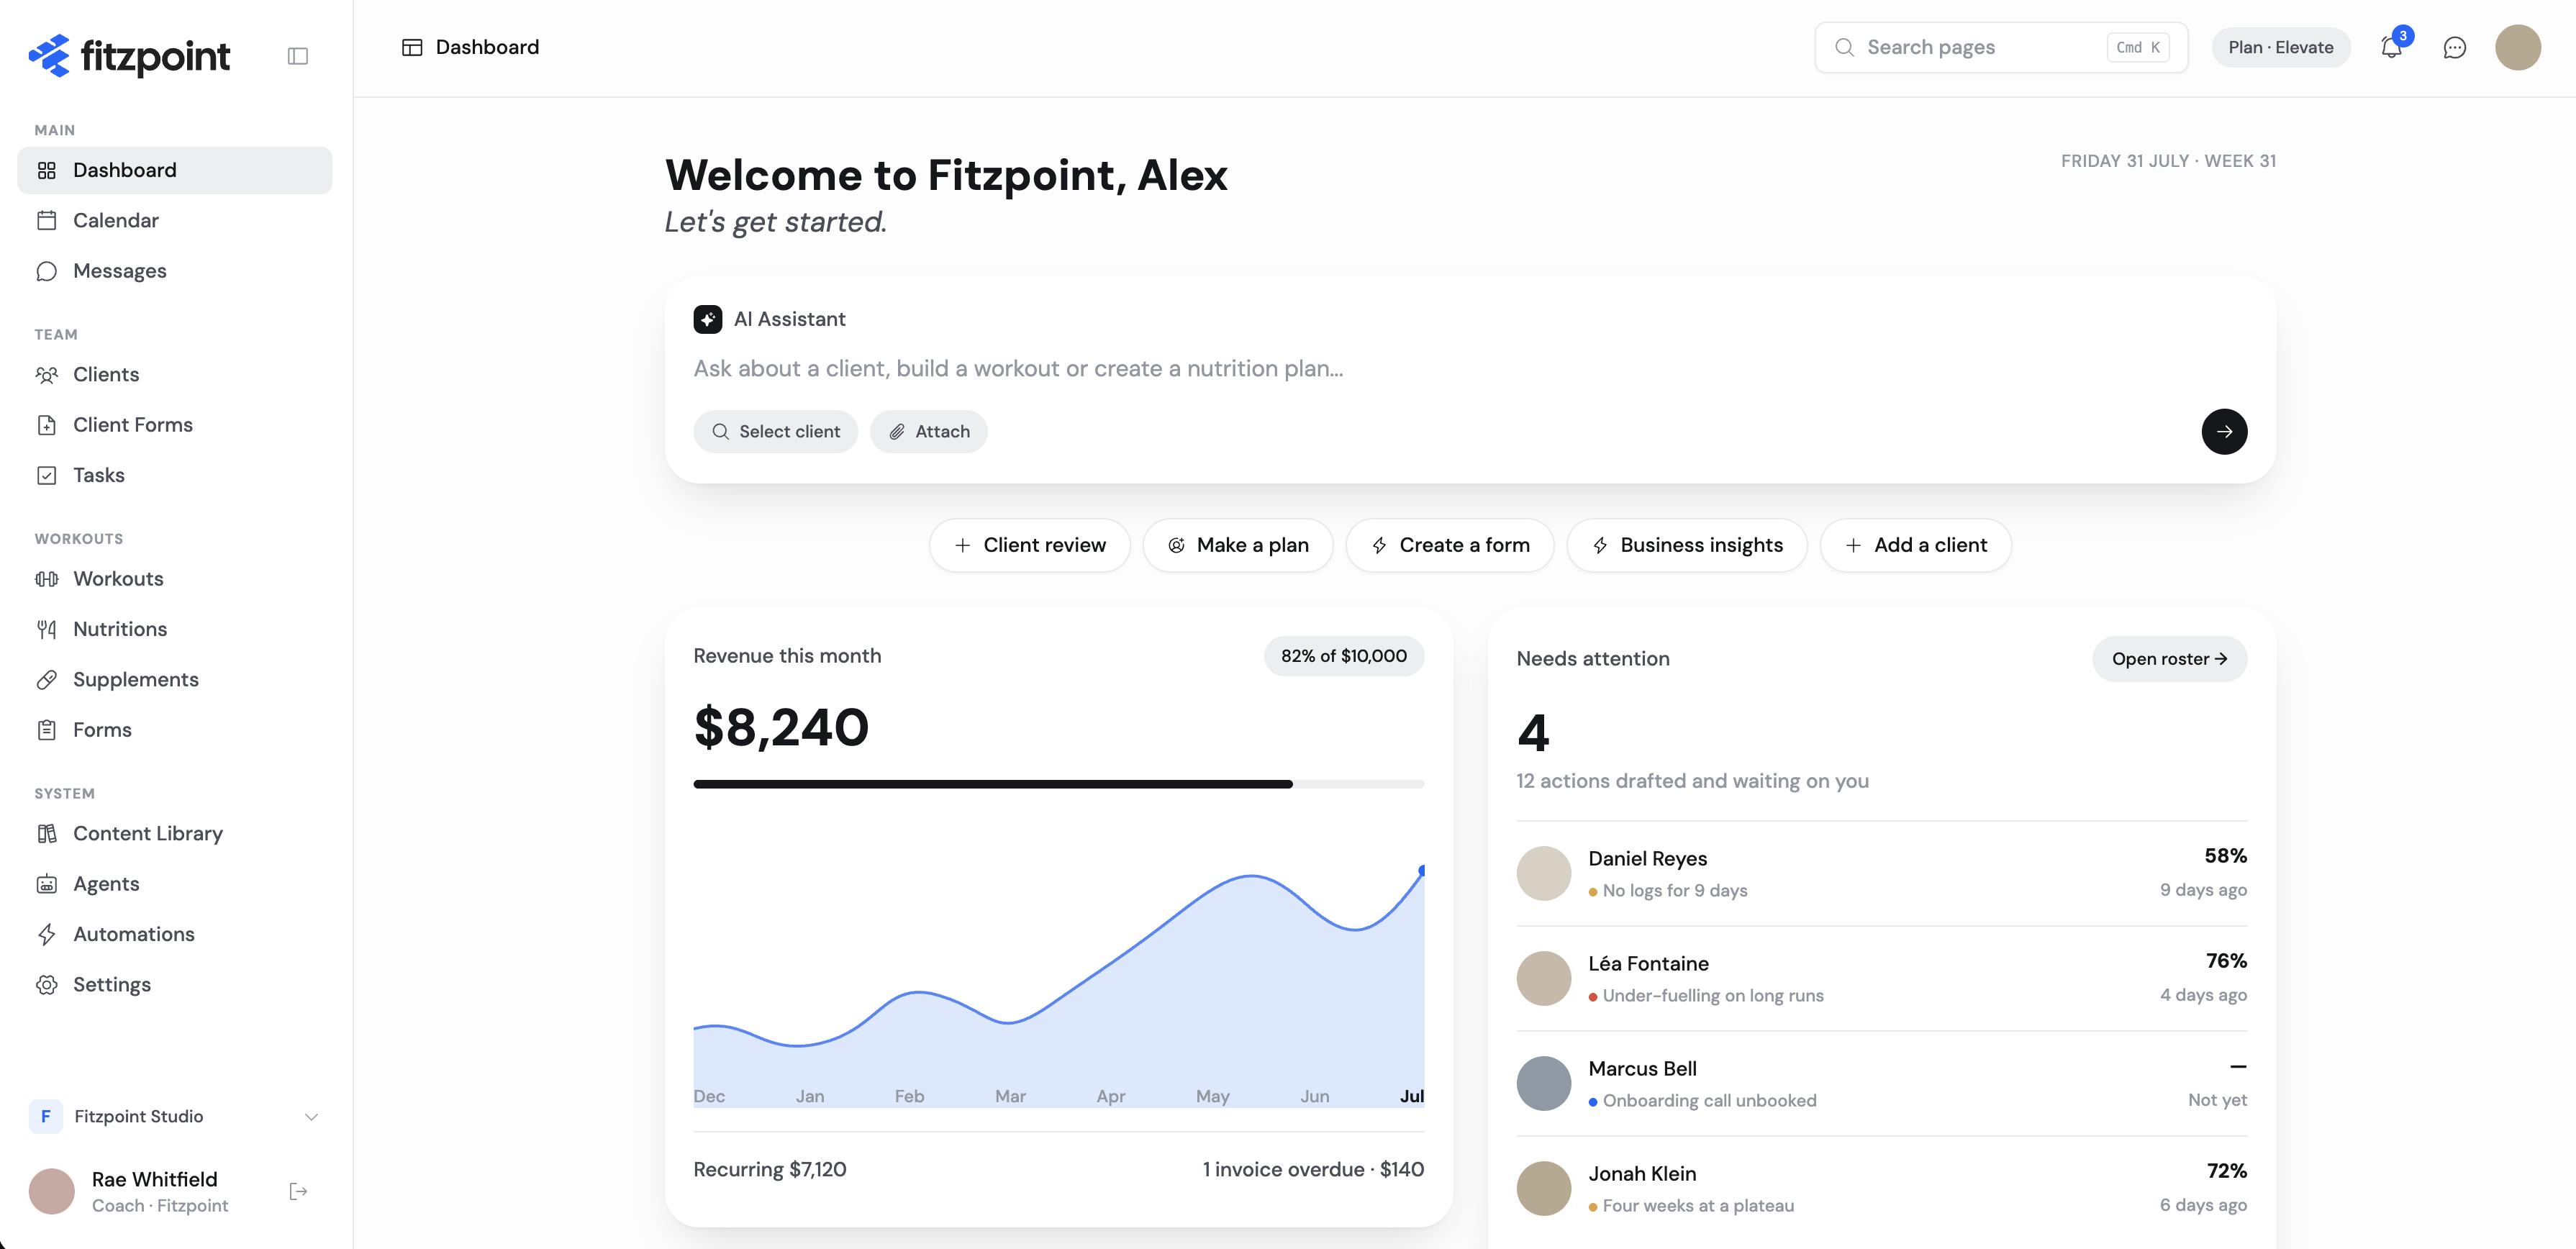2576x1249 pixels.
Task: Click the Supplements pill icon
Action: 46,680
